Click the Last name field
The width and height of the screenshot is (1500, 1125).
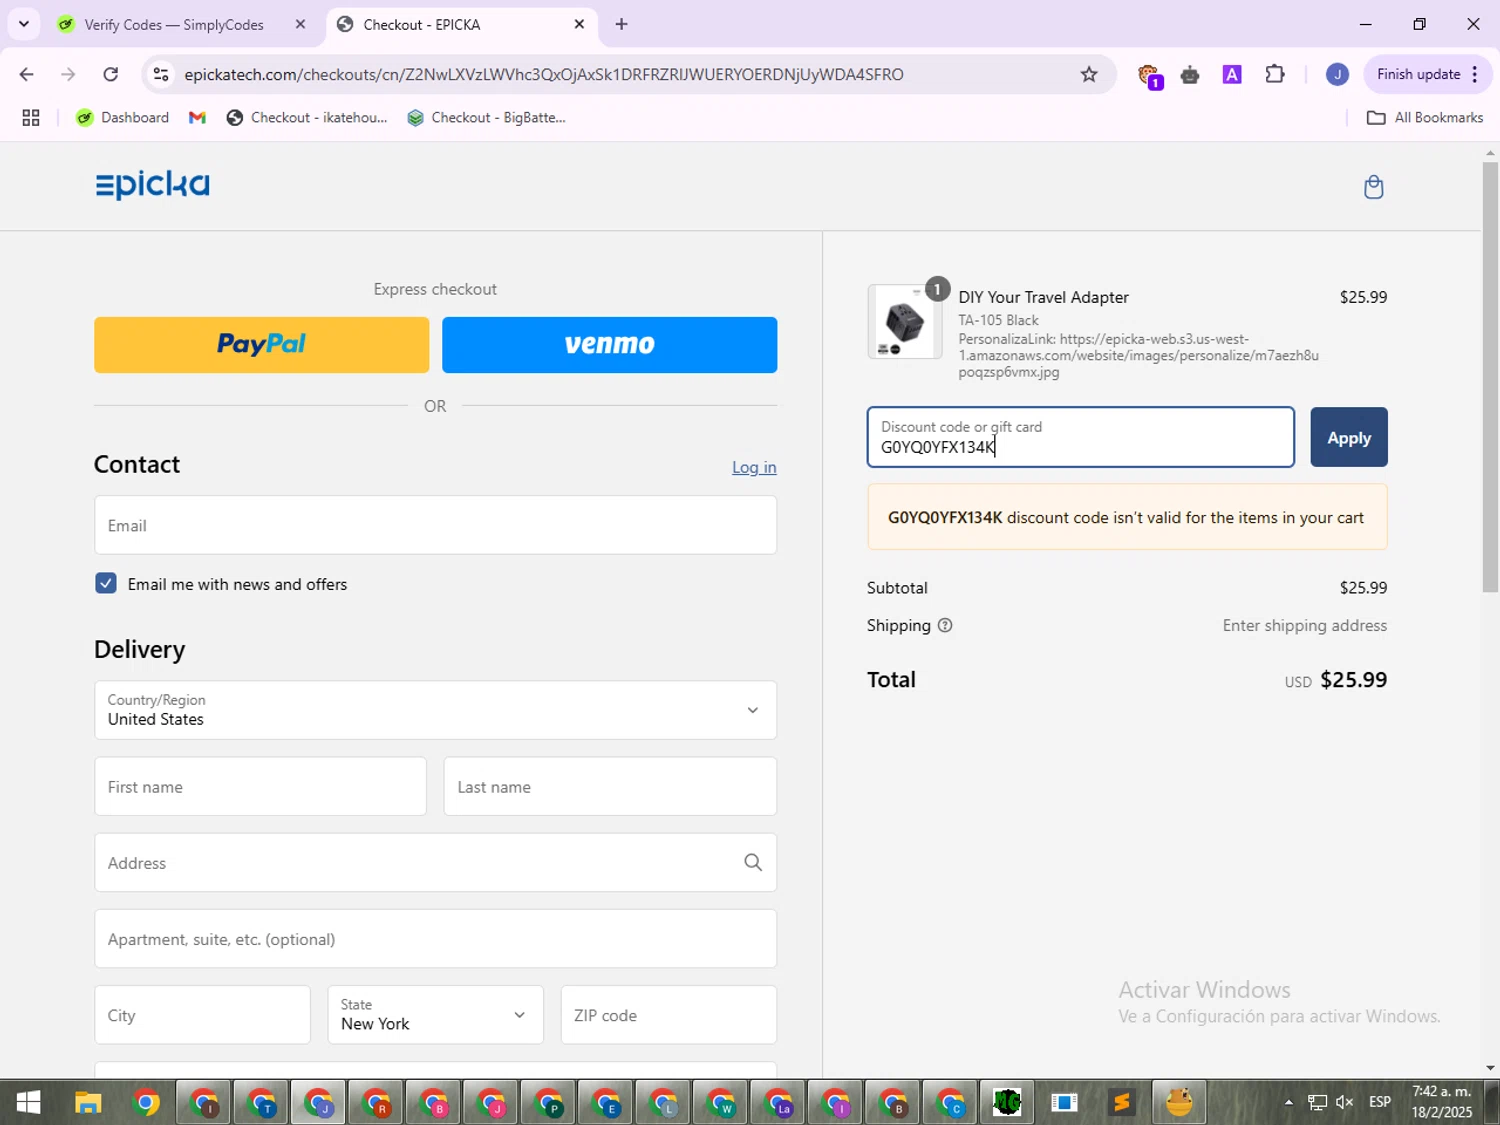tap(610, 787)
